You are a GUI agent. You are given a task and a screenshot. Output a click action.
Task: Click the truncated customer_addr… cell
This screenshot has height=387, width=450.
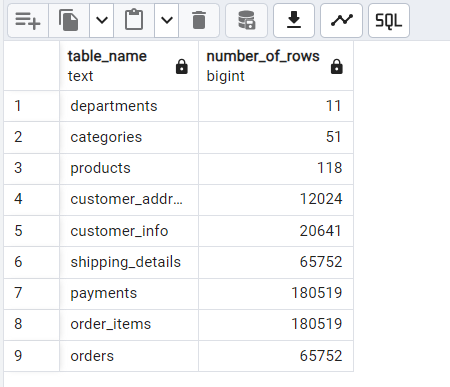click(x=129, y=199)
